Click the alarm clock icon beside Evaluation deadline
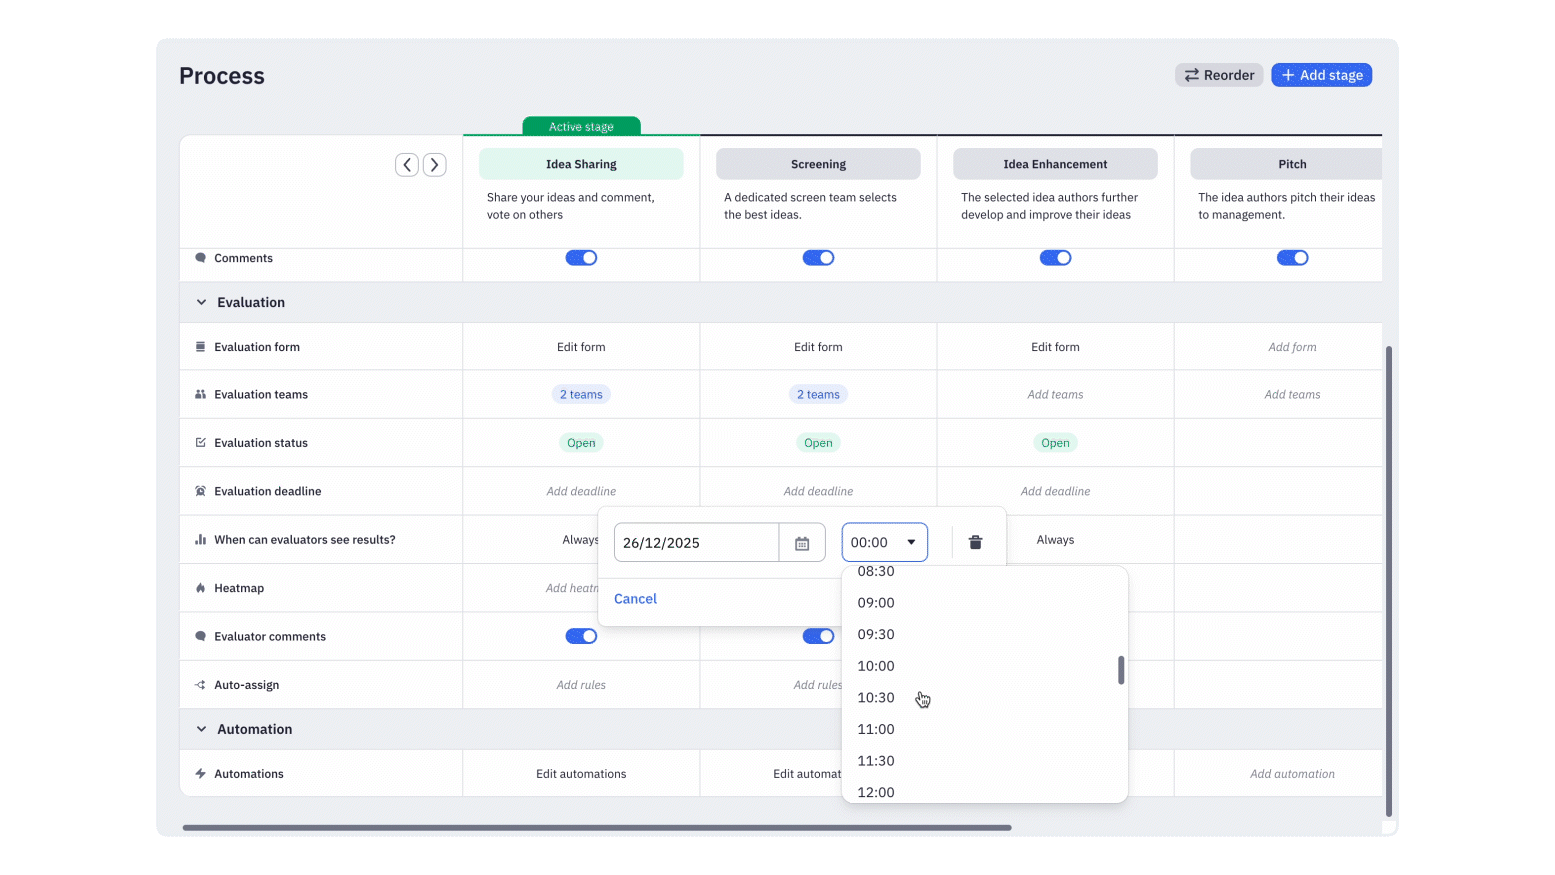The height and width of the screenshot is (875, 1555). pyautogui.click(x=199, y=491)
